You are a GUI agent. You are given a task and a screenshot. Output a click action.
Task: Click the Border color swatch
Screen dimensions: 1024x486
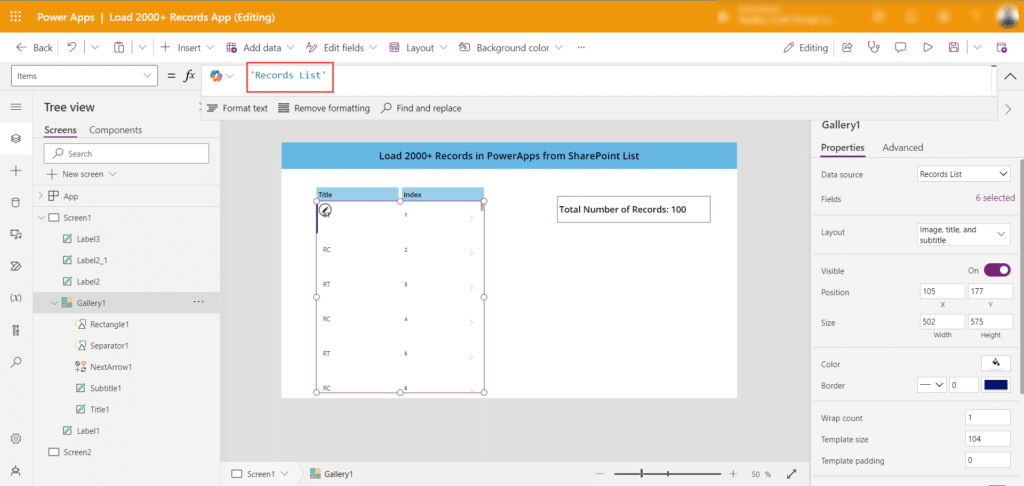(996, 385)
